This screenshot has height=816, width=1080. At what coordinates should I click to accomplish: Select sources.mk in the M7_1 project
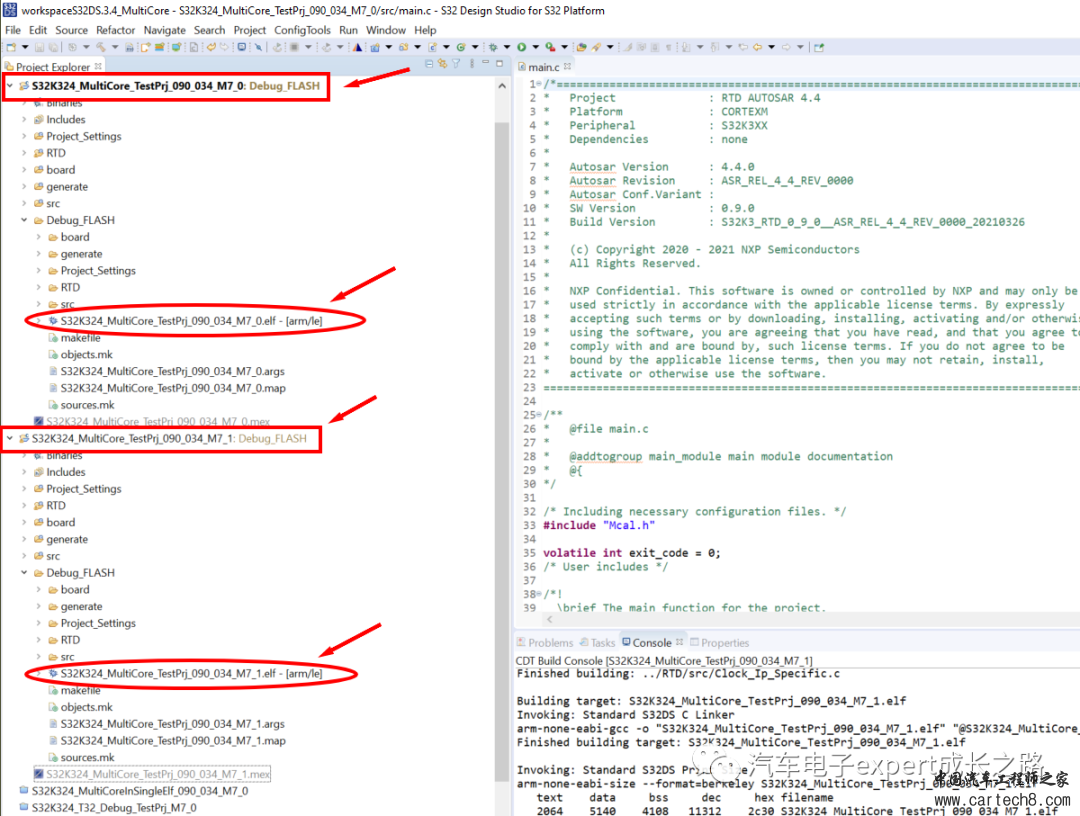(87, 757)
